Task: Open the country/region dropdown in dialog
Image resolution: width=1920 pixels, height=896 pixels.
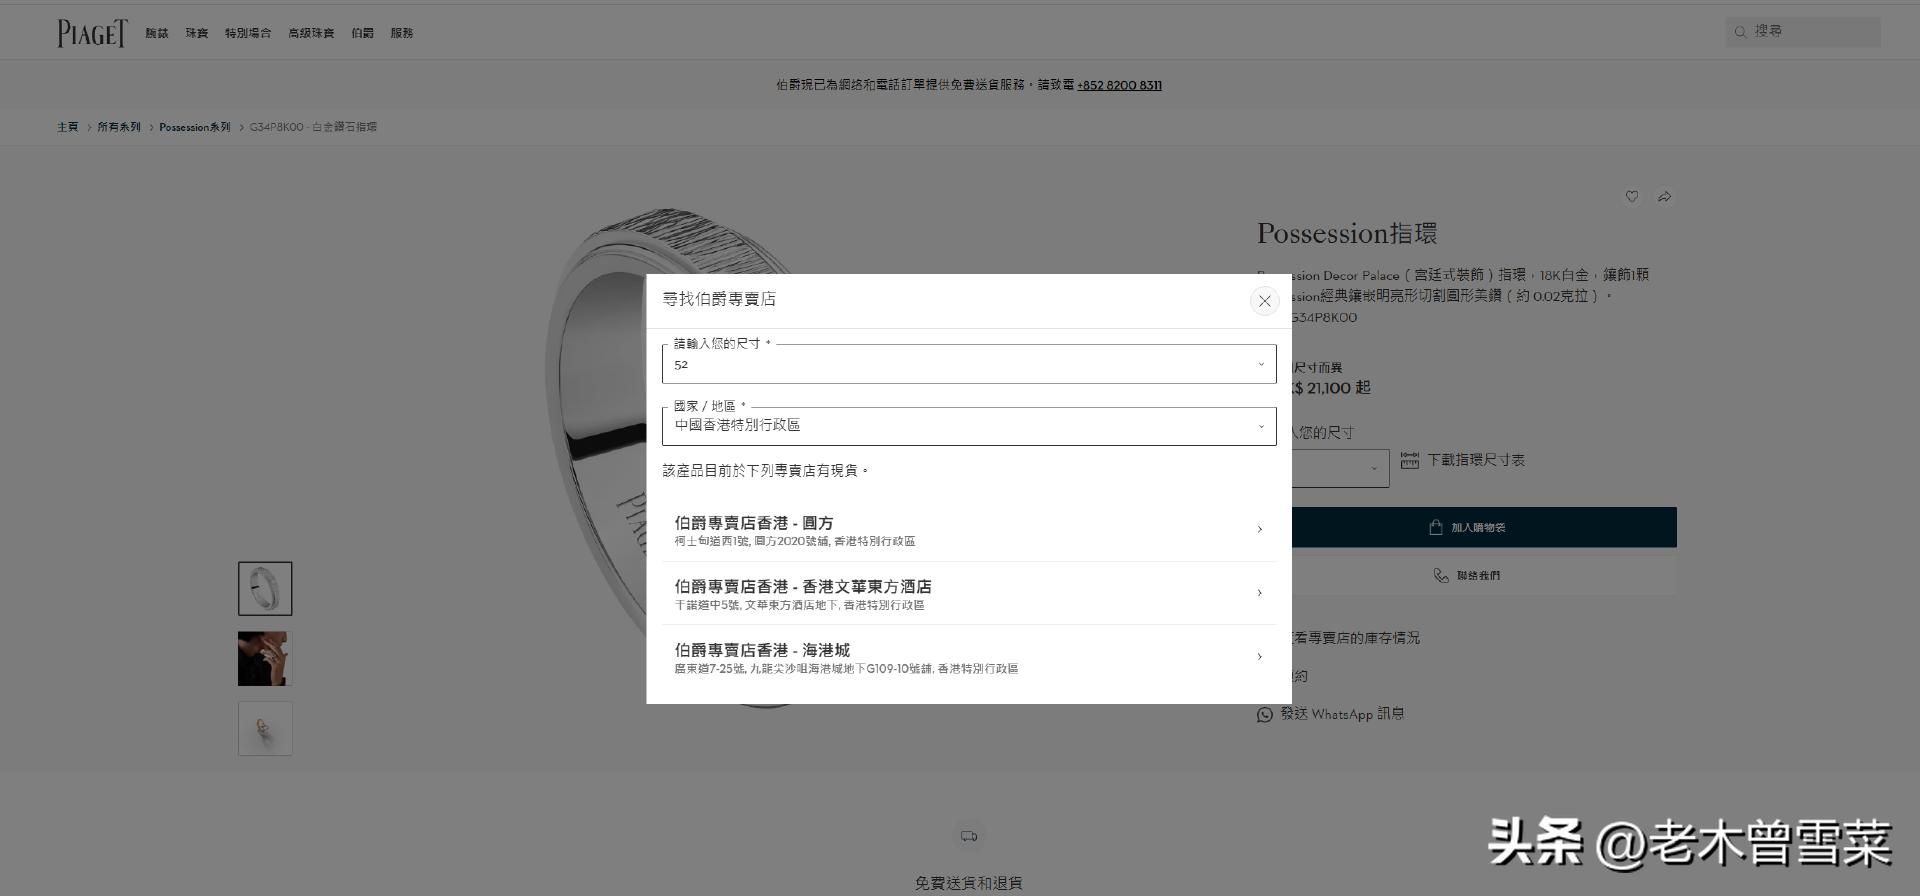Action: click(969, 426)
